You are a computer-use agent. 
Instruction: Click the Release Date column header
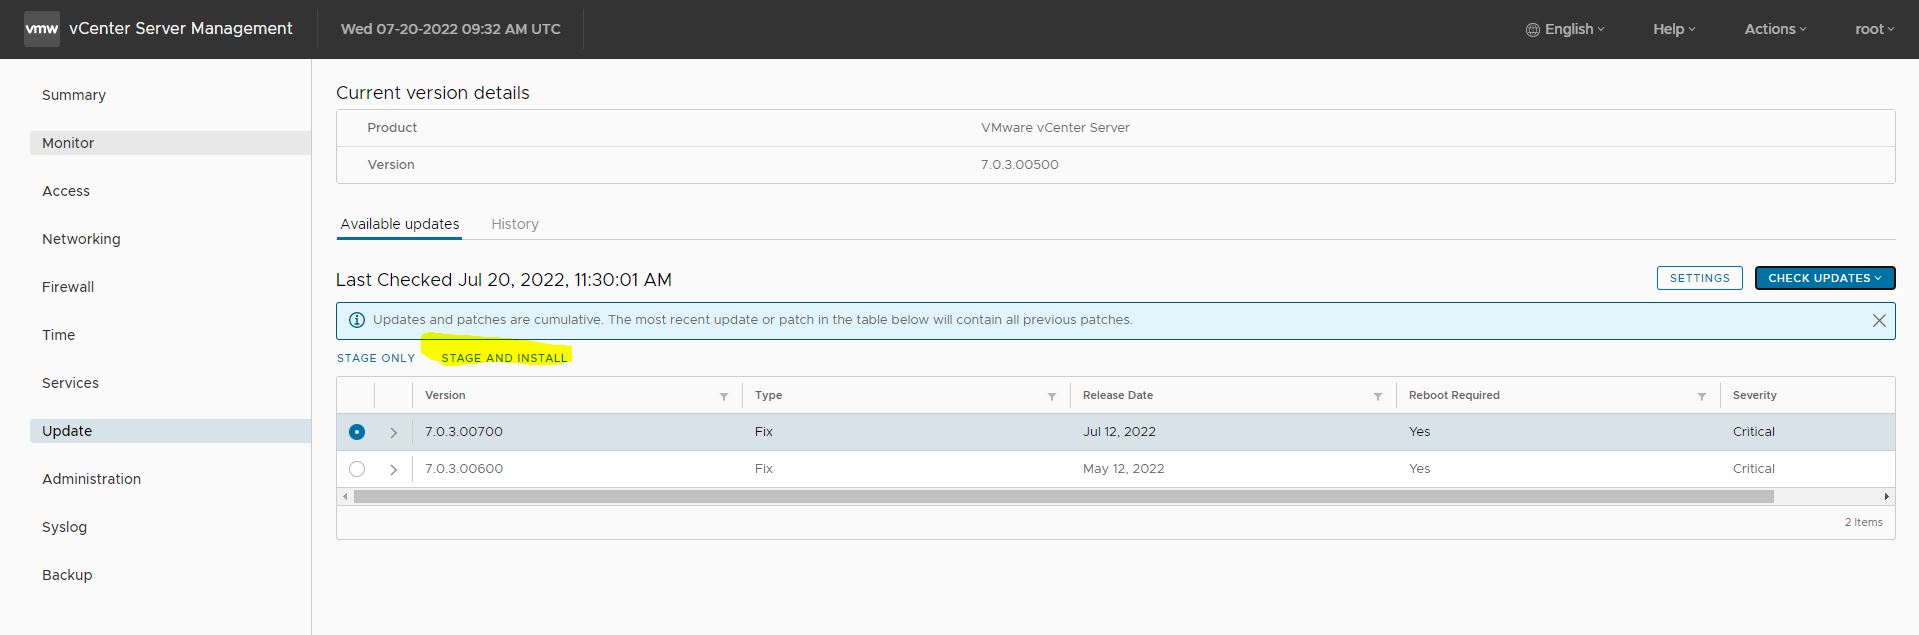coord(1118,395)
